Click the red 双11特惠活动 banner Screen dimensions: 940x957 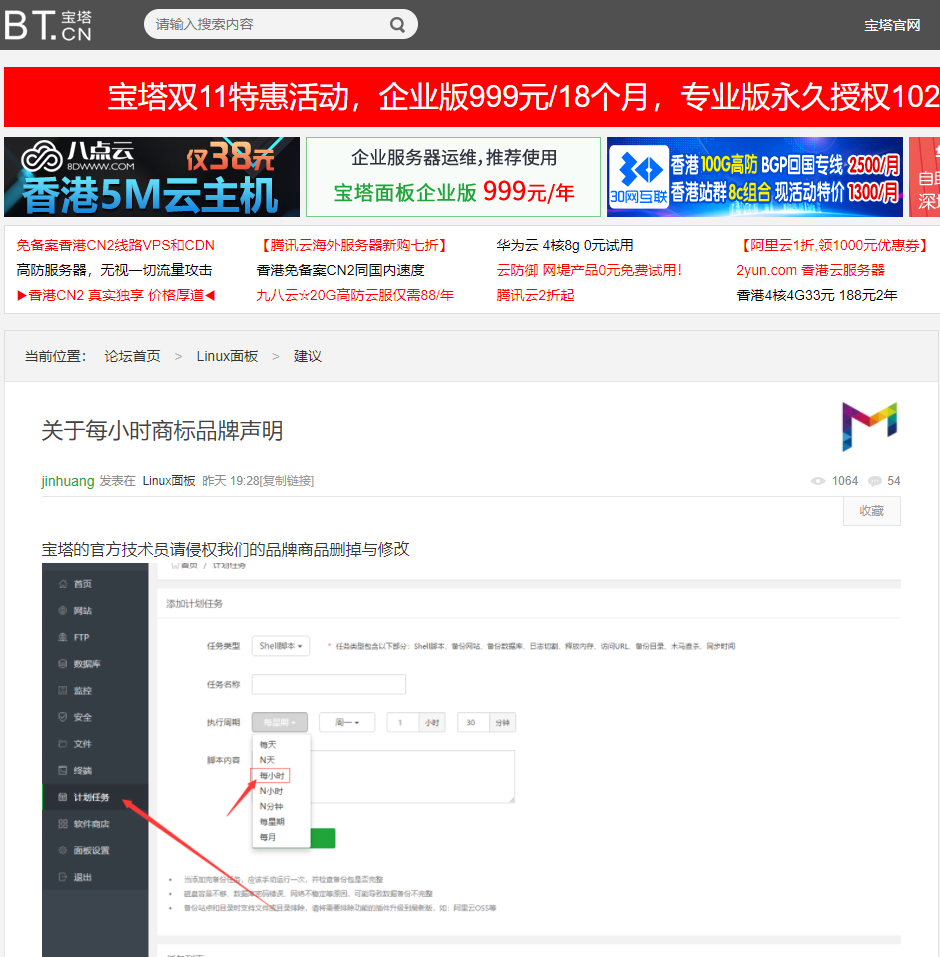pos(471,97)
